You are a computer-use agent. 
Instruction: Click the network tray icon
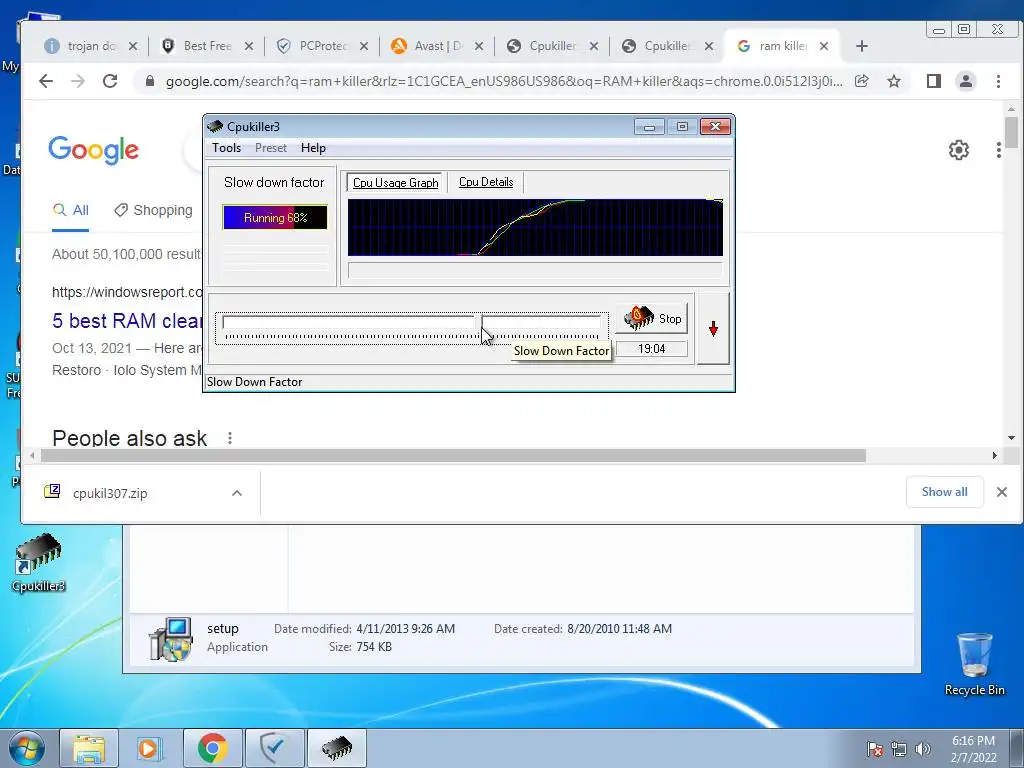click(899, 749)
